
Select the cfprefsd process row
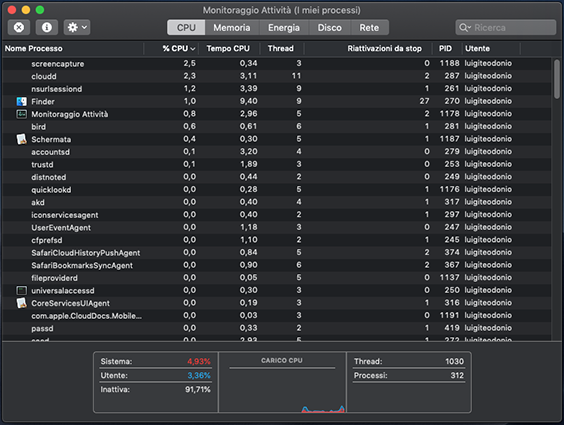click(x=277, y=240)
